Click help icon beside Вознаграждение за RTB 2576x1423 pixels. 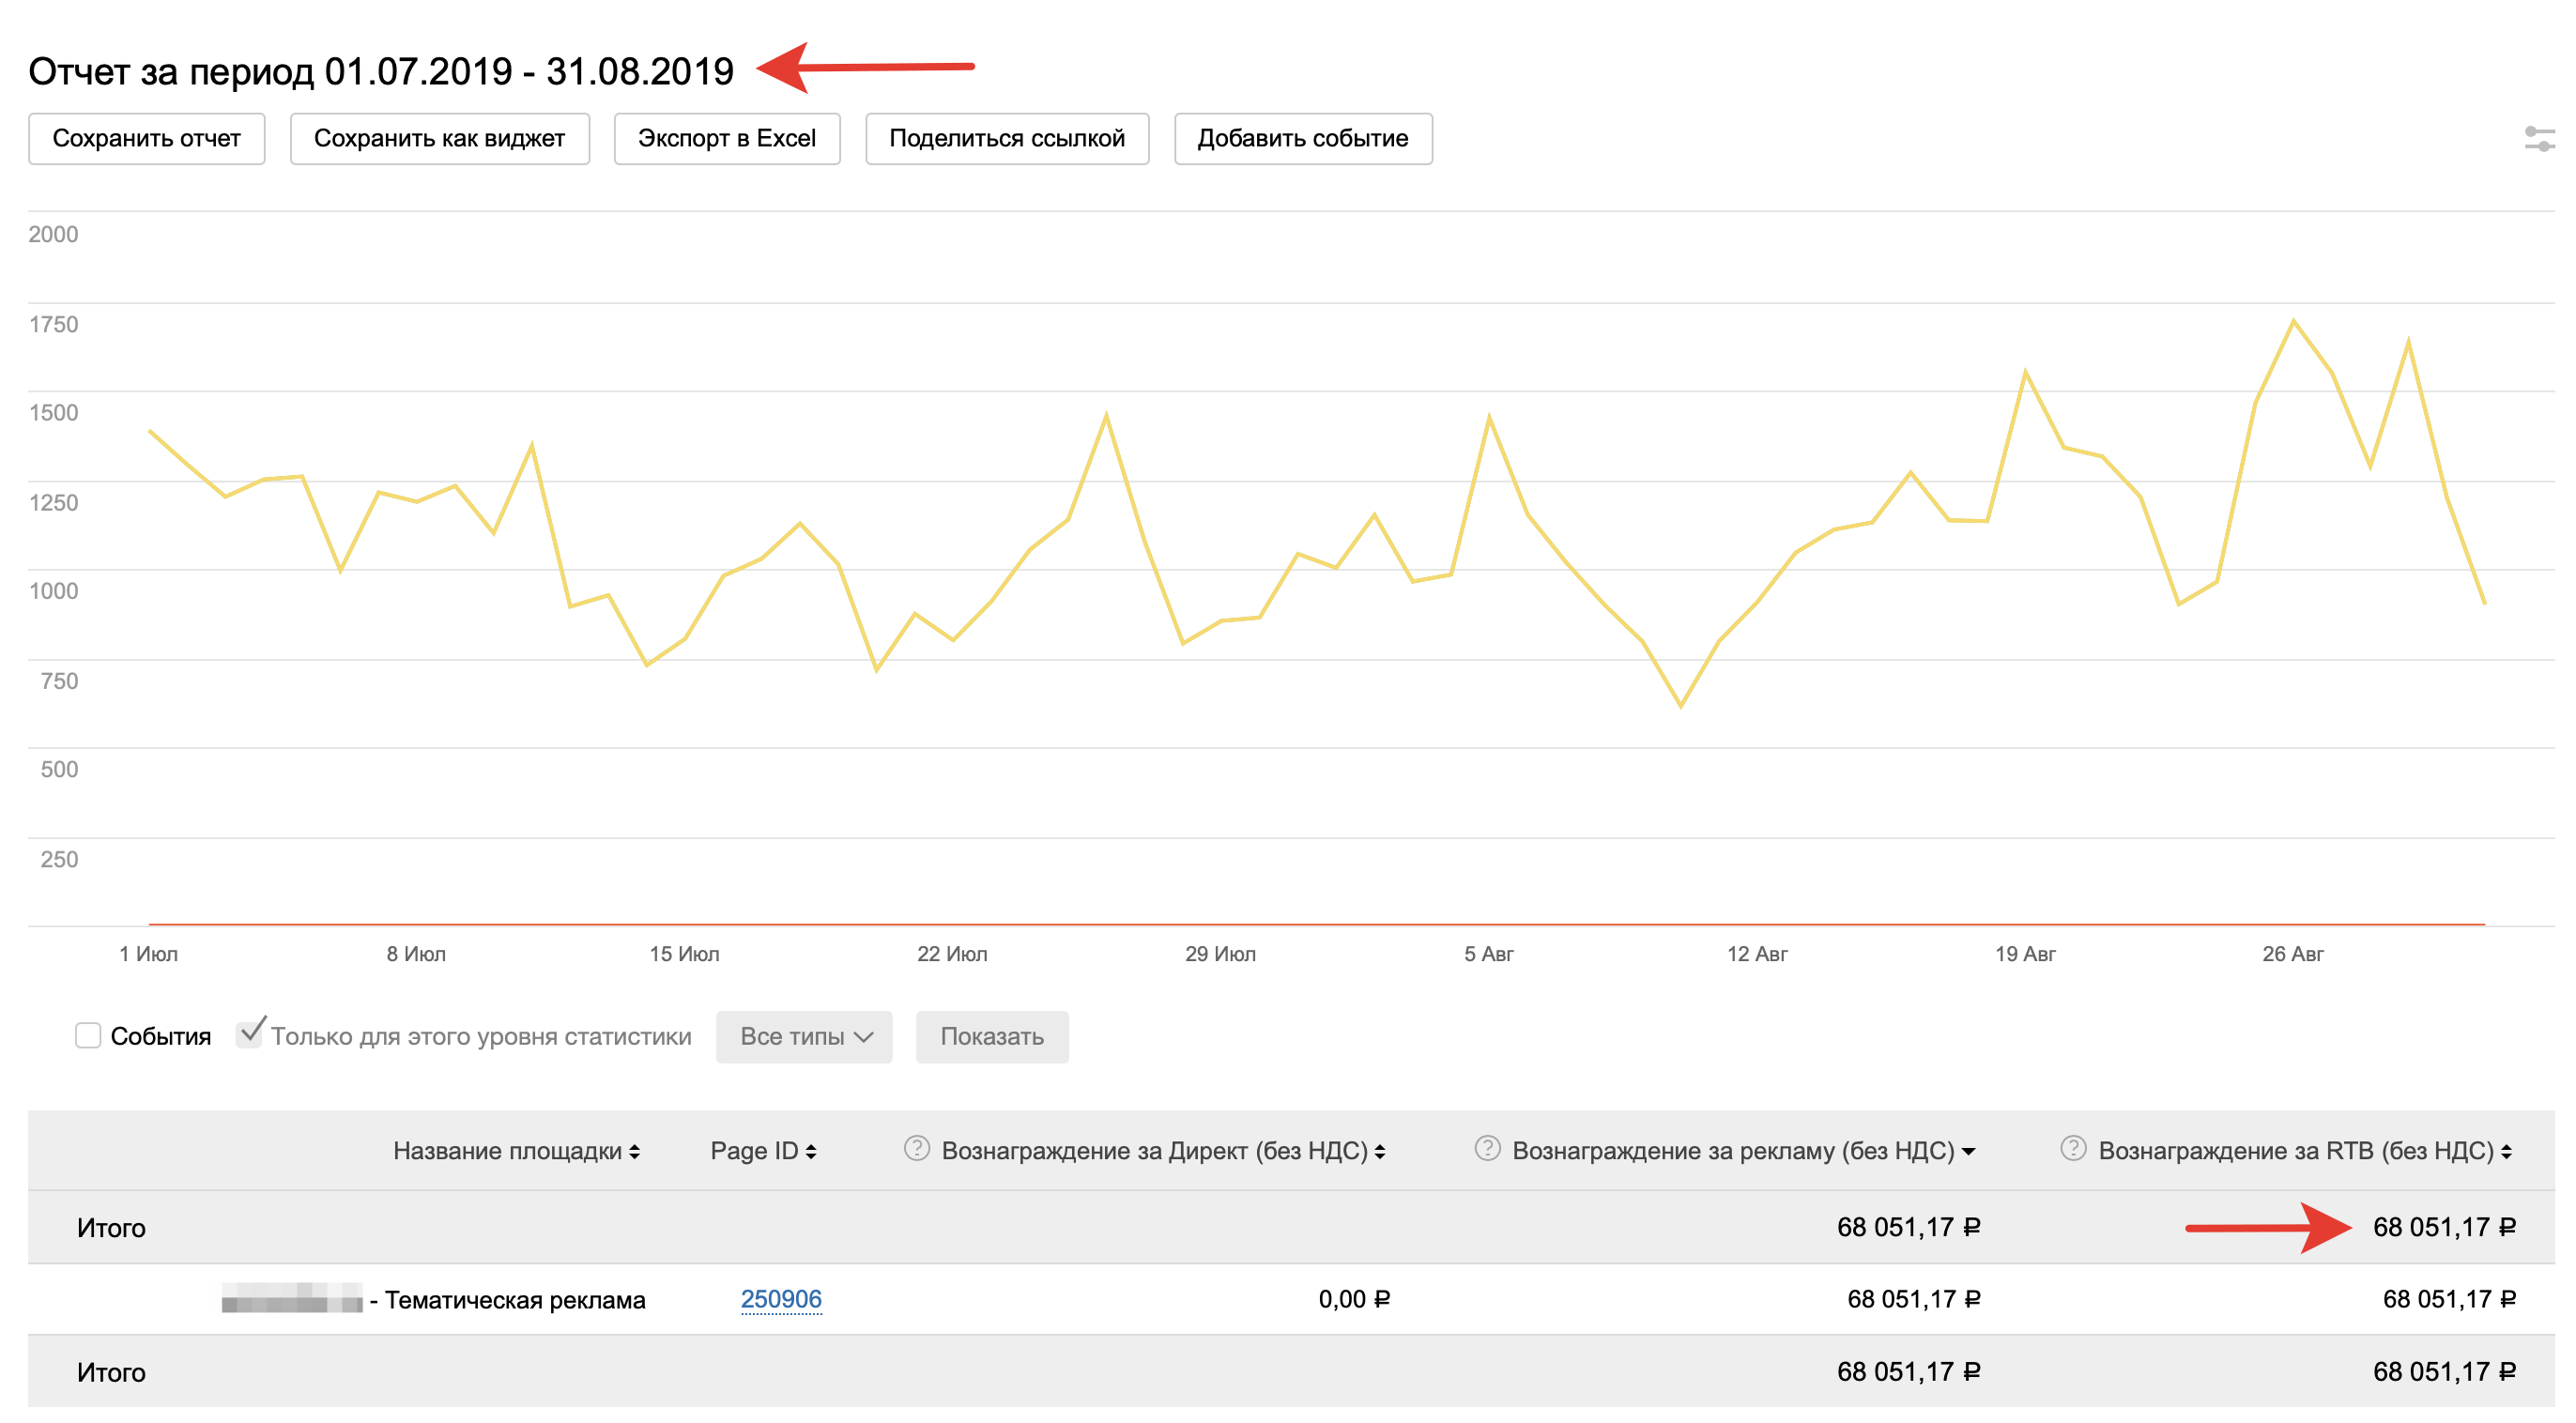pyautogui.click(x=2072, y=1148)
